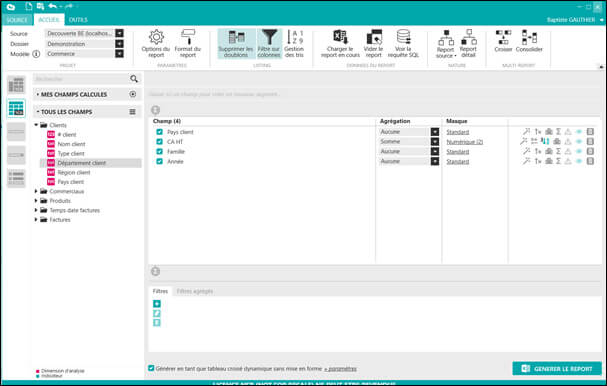This screenshot has width=607, height=386.
Task: Click GENERER LE REPORT button
Action: (557, 369)
